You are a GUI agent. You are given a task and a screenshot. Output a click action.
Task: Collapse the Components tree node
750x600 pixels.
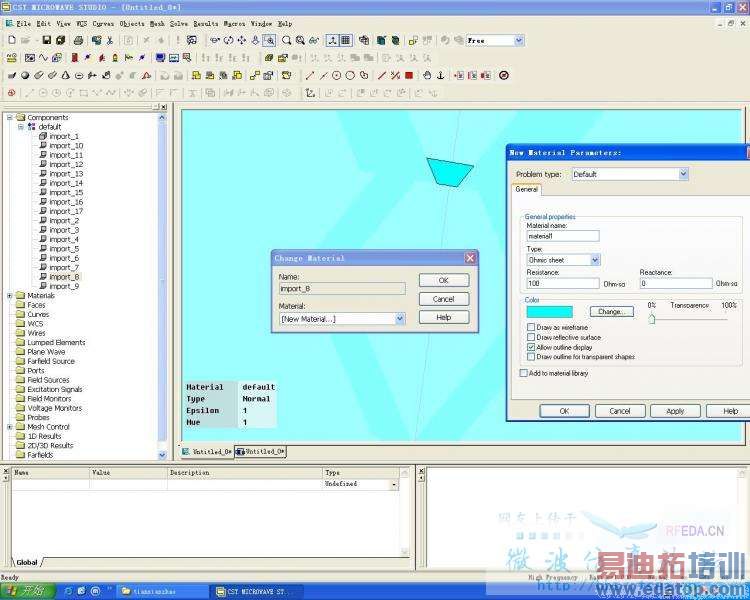pos(9,117)
